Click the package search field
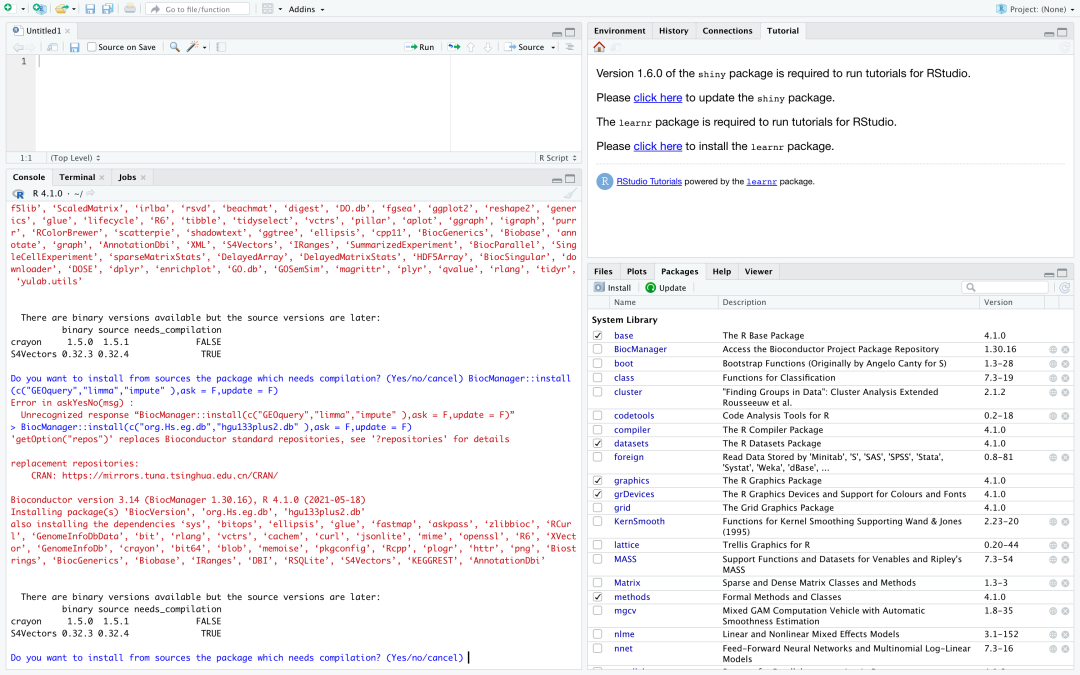The width and height of the screenshot is (1080, 675). [1007, 288]
